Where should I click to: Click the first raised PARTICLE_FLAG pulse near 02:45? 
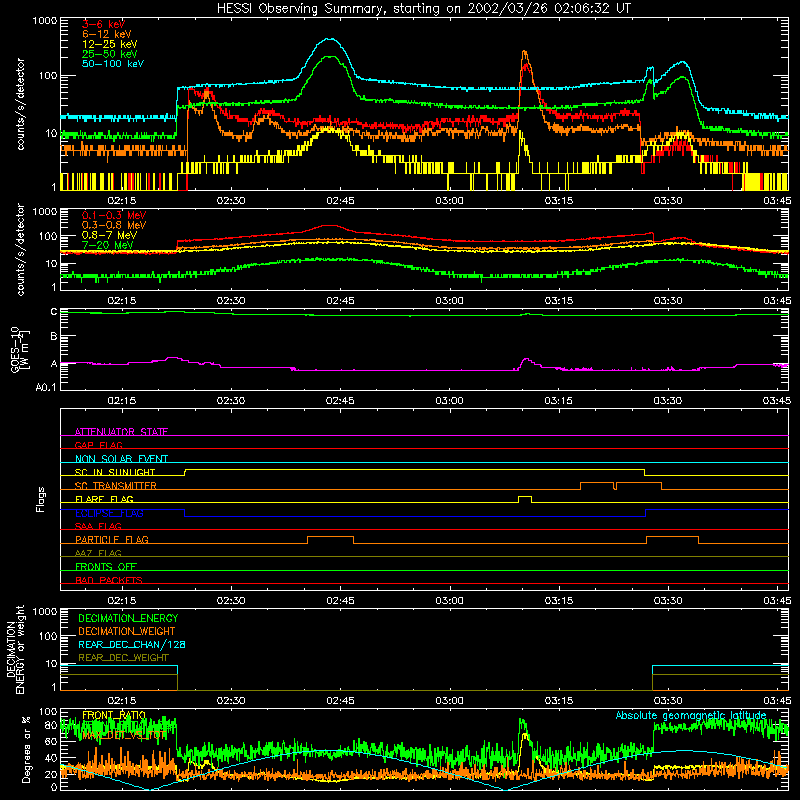pos(330,539)
